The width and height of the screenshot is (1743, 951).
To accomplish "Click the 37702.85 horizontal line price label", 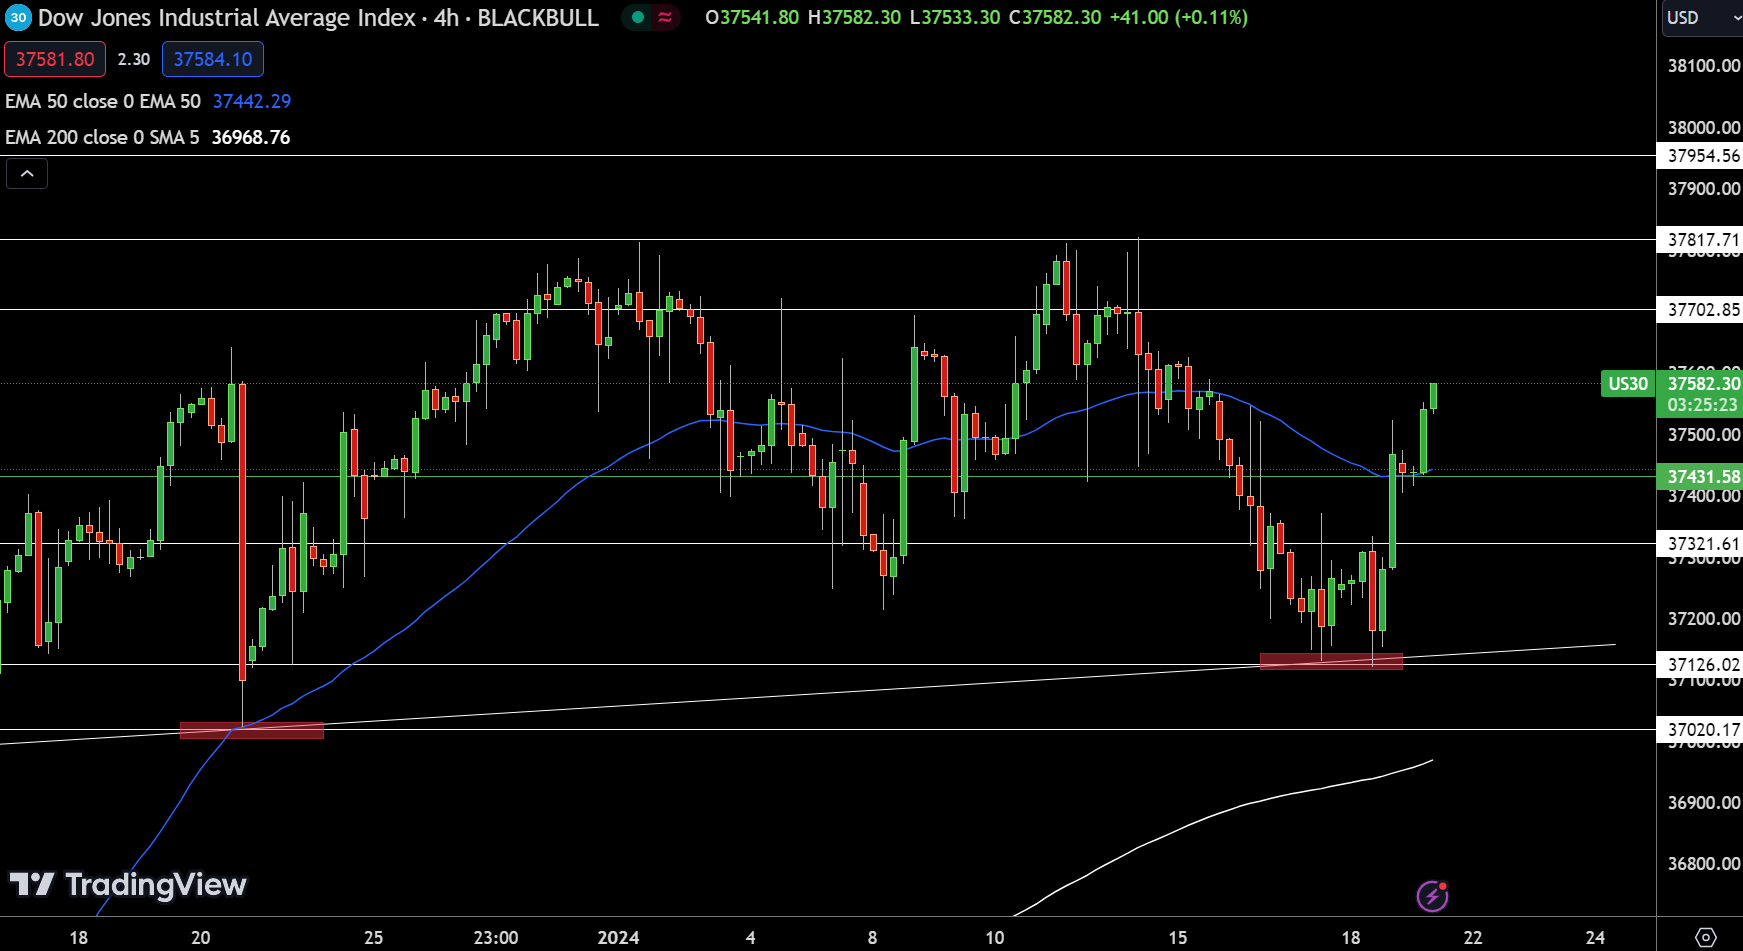I will pos(1701,310).
